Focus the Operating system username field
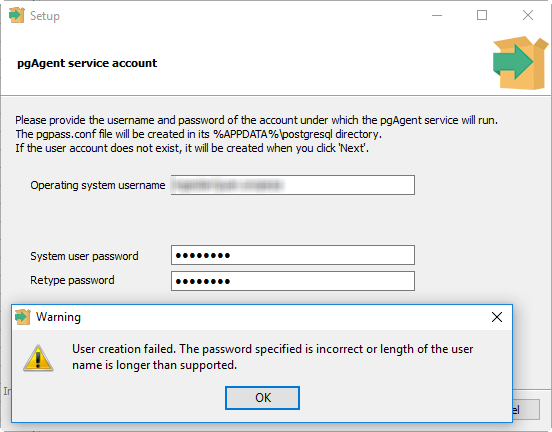This screenshot has width=552, height=432. pyautogui.click(x=293, y=185)
